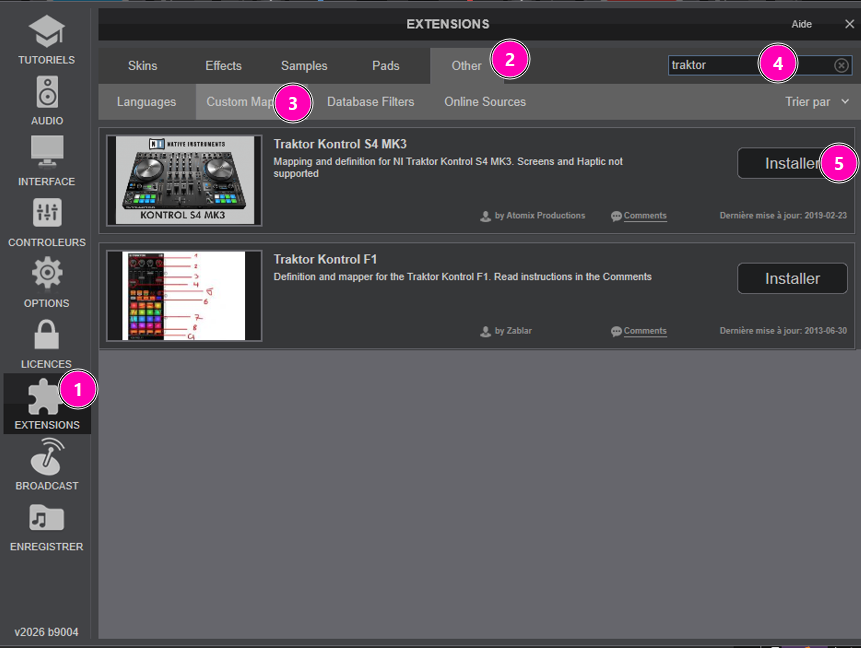861x648 pixels.
Task: Open the Samples tab
Action: 304,66
